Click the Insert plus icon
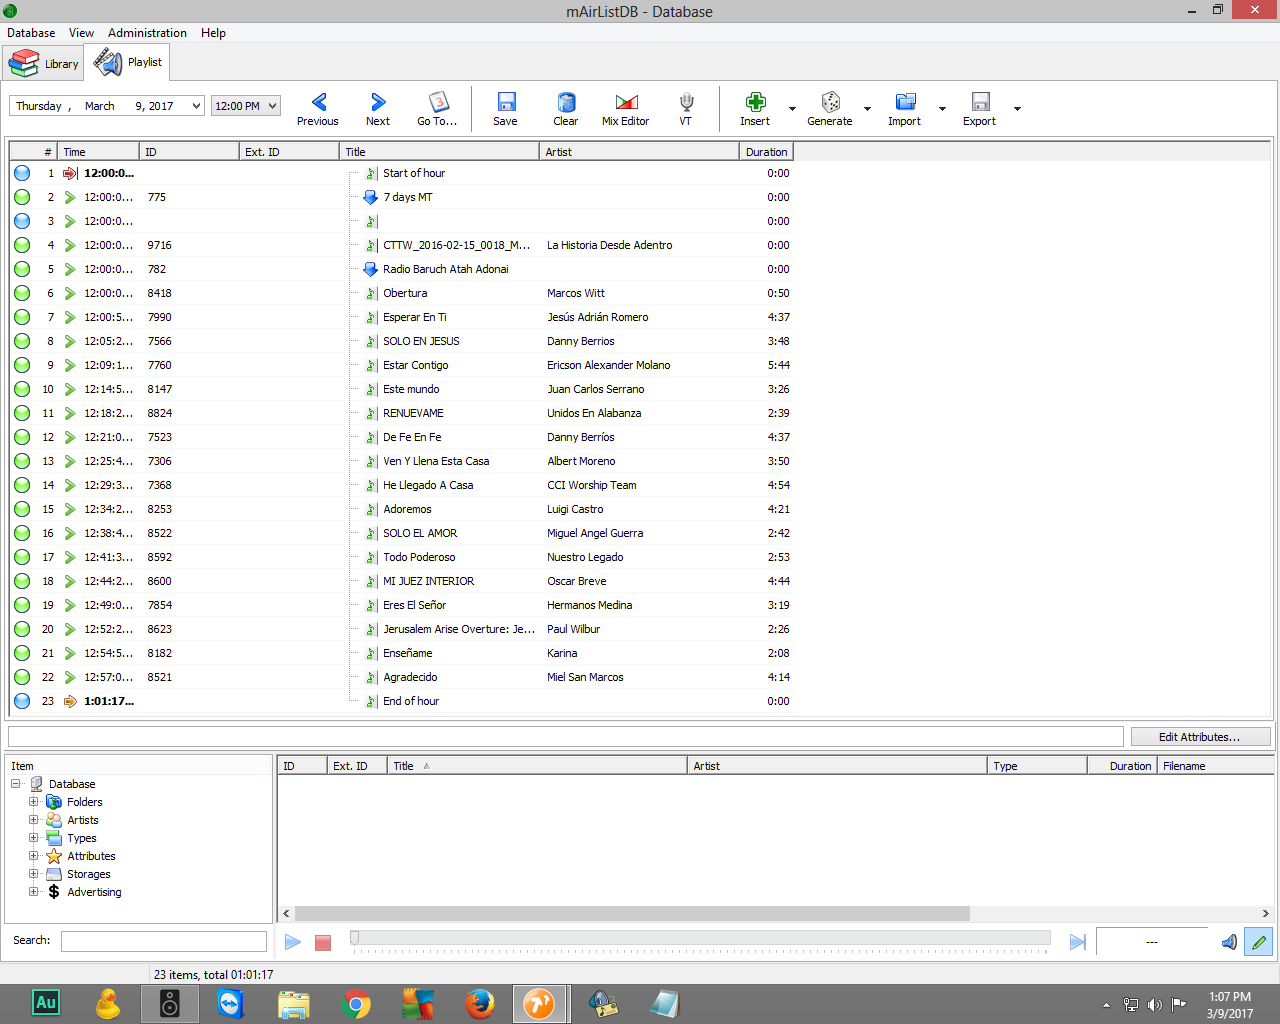The width and height of the screenshot is (1280, 1024). (756, 102)
